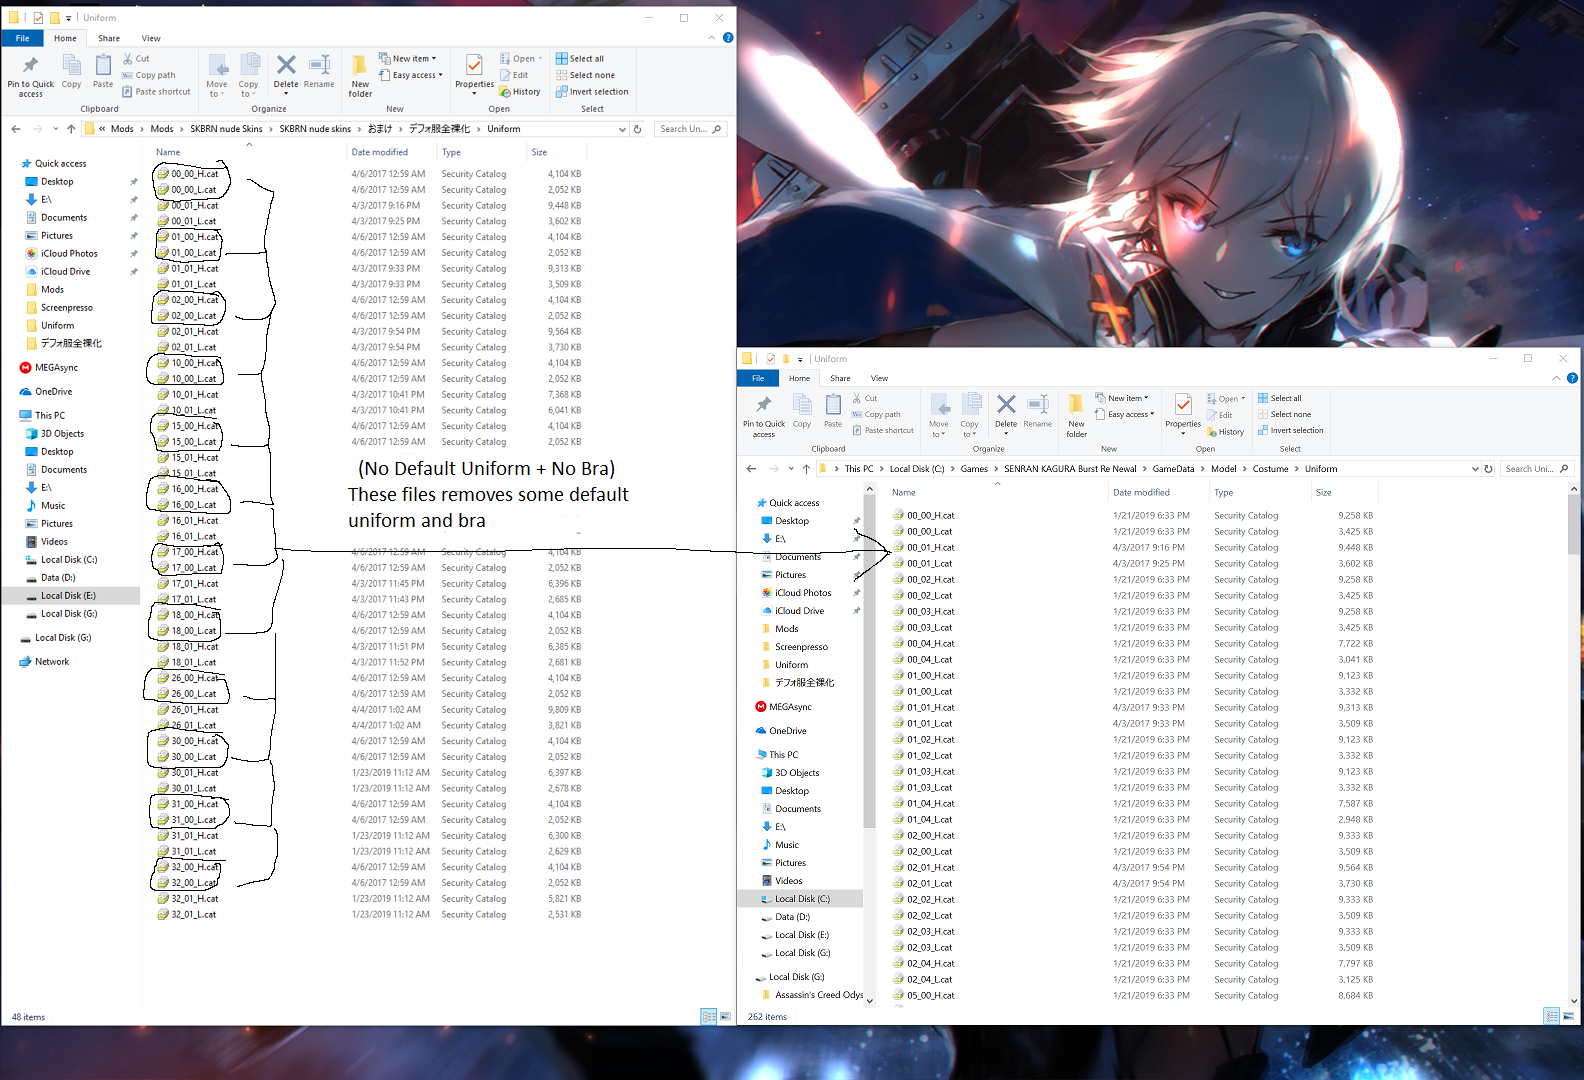Open New item dropdown in SKBRN mods window
The height and width of the screenshot is (1080, 1584).
click(x=408, y=59)
